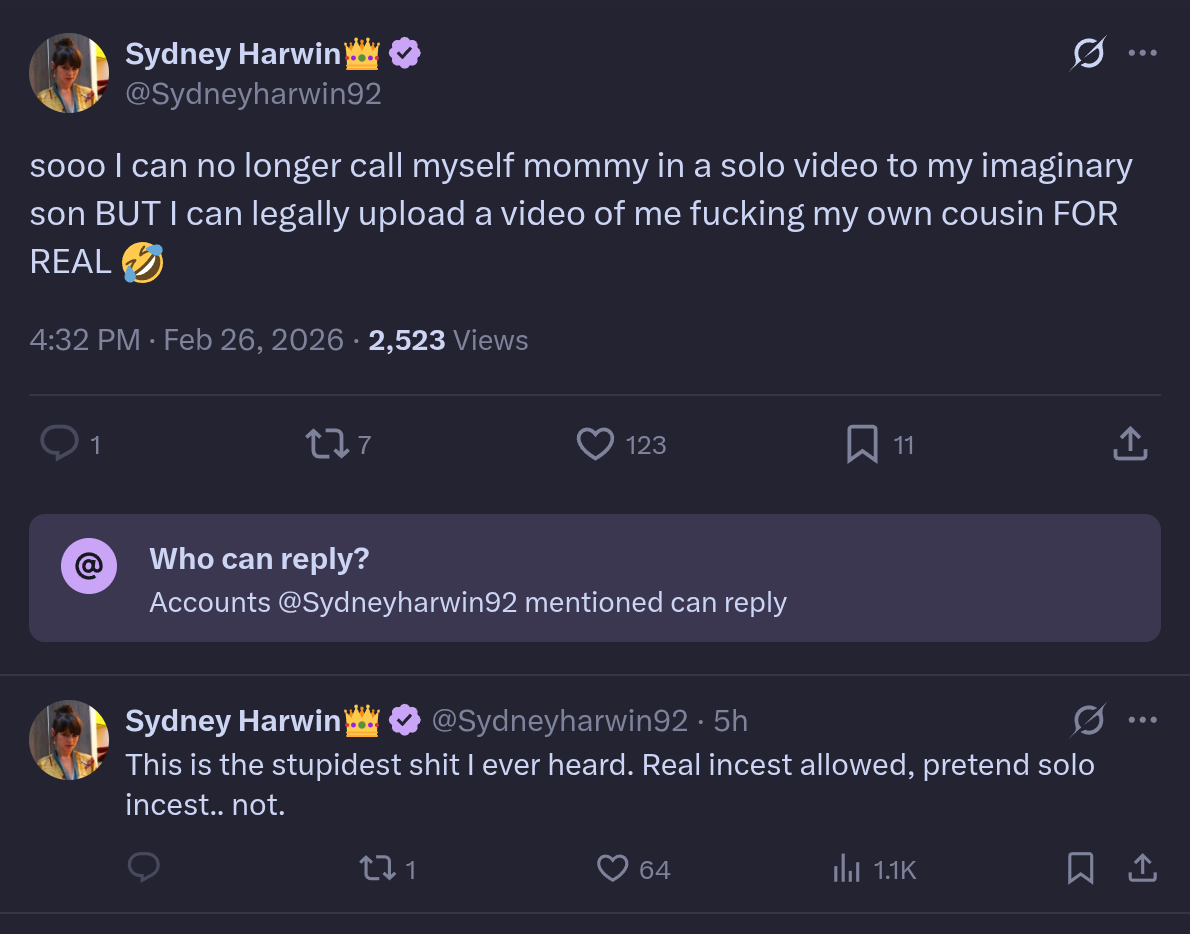Image resolution: width=1190 pixels, height=934 pixels.
Task: Bookmark the reply post
Action: (1080, 868)
